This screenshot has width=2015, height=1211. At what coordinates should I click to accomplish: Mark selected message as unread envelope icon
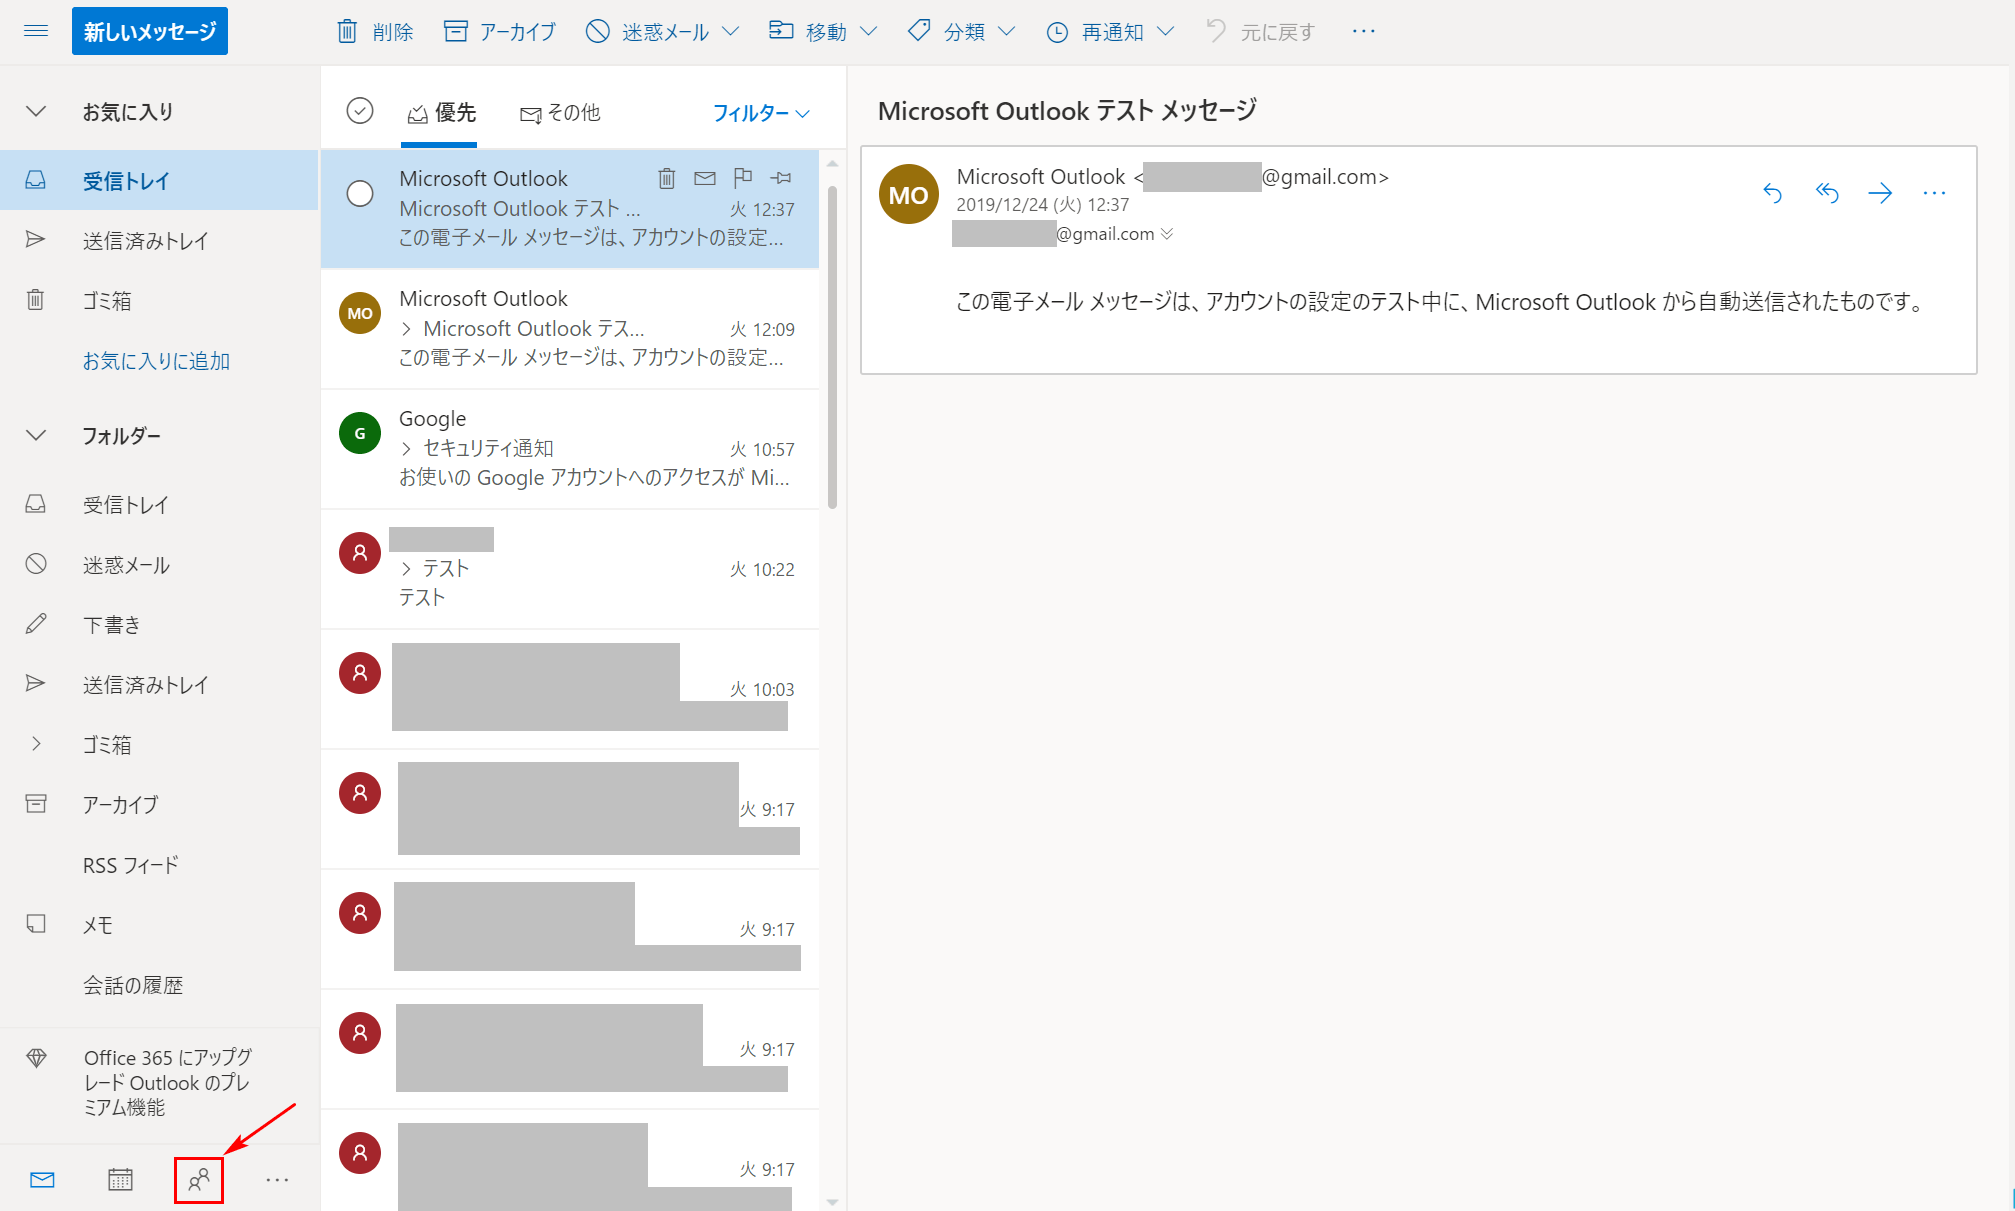[x=705, y=178]
